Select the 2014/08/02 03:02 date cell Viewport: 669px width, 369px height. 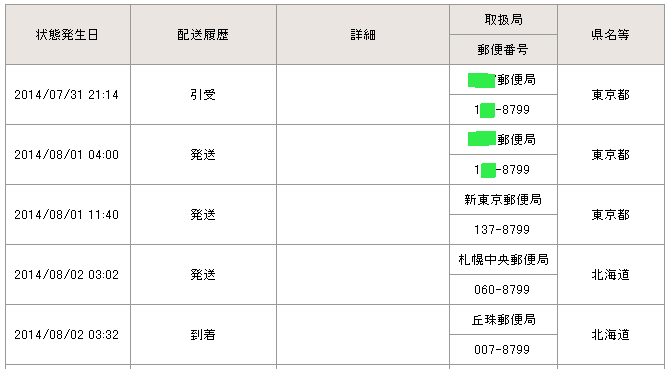[x=68, y=275]
